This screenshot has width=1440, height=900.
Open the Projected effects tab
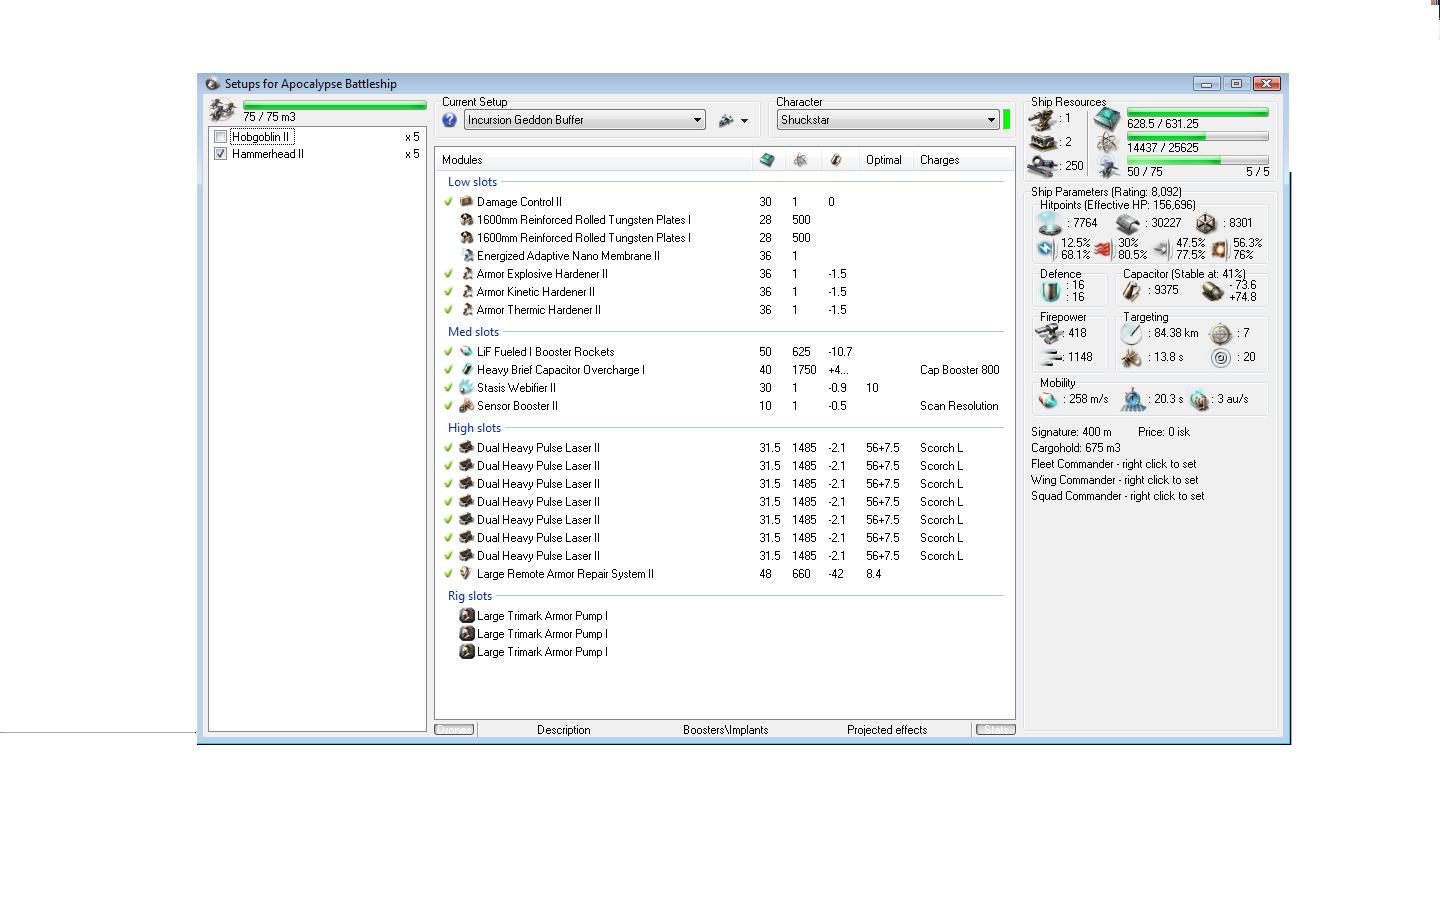point(887,730)
